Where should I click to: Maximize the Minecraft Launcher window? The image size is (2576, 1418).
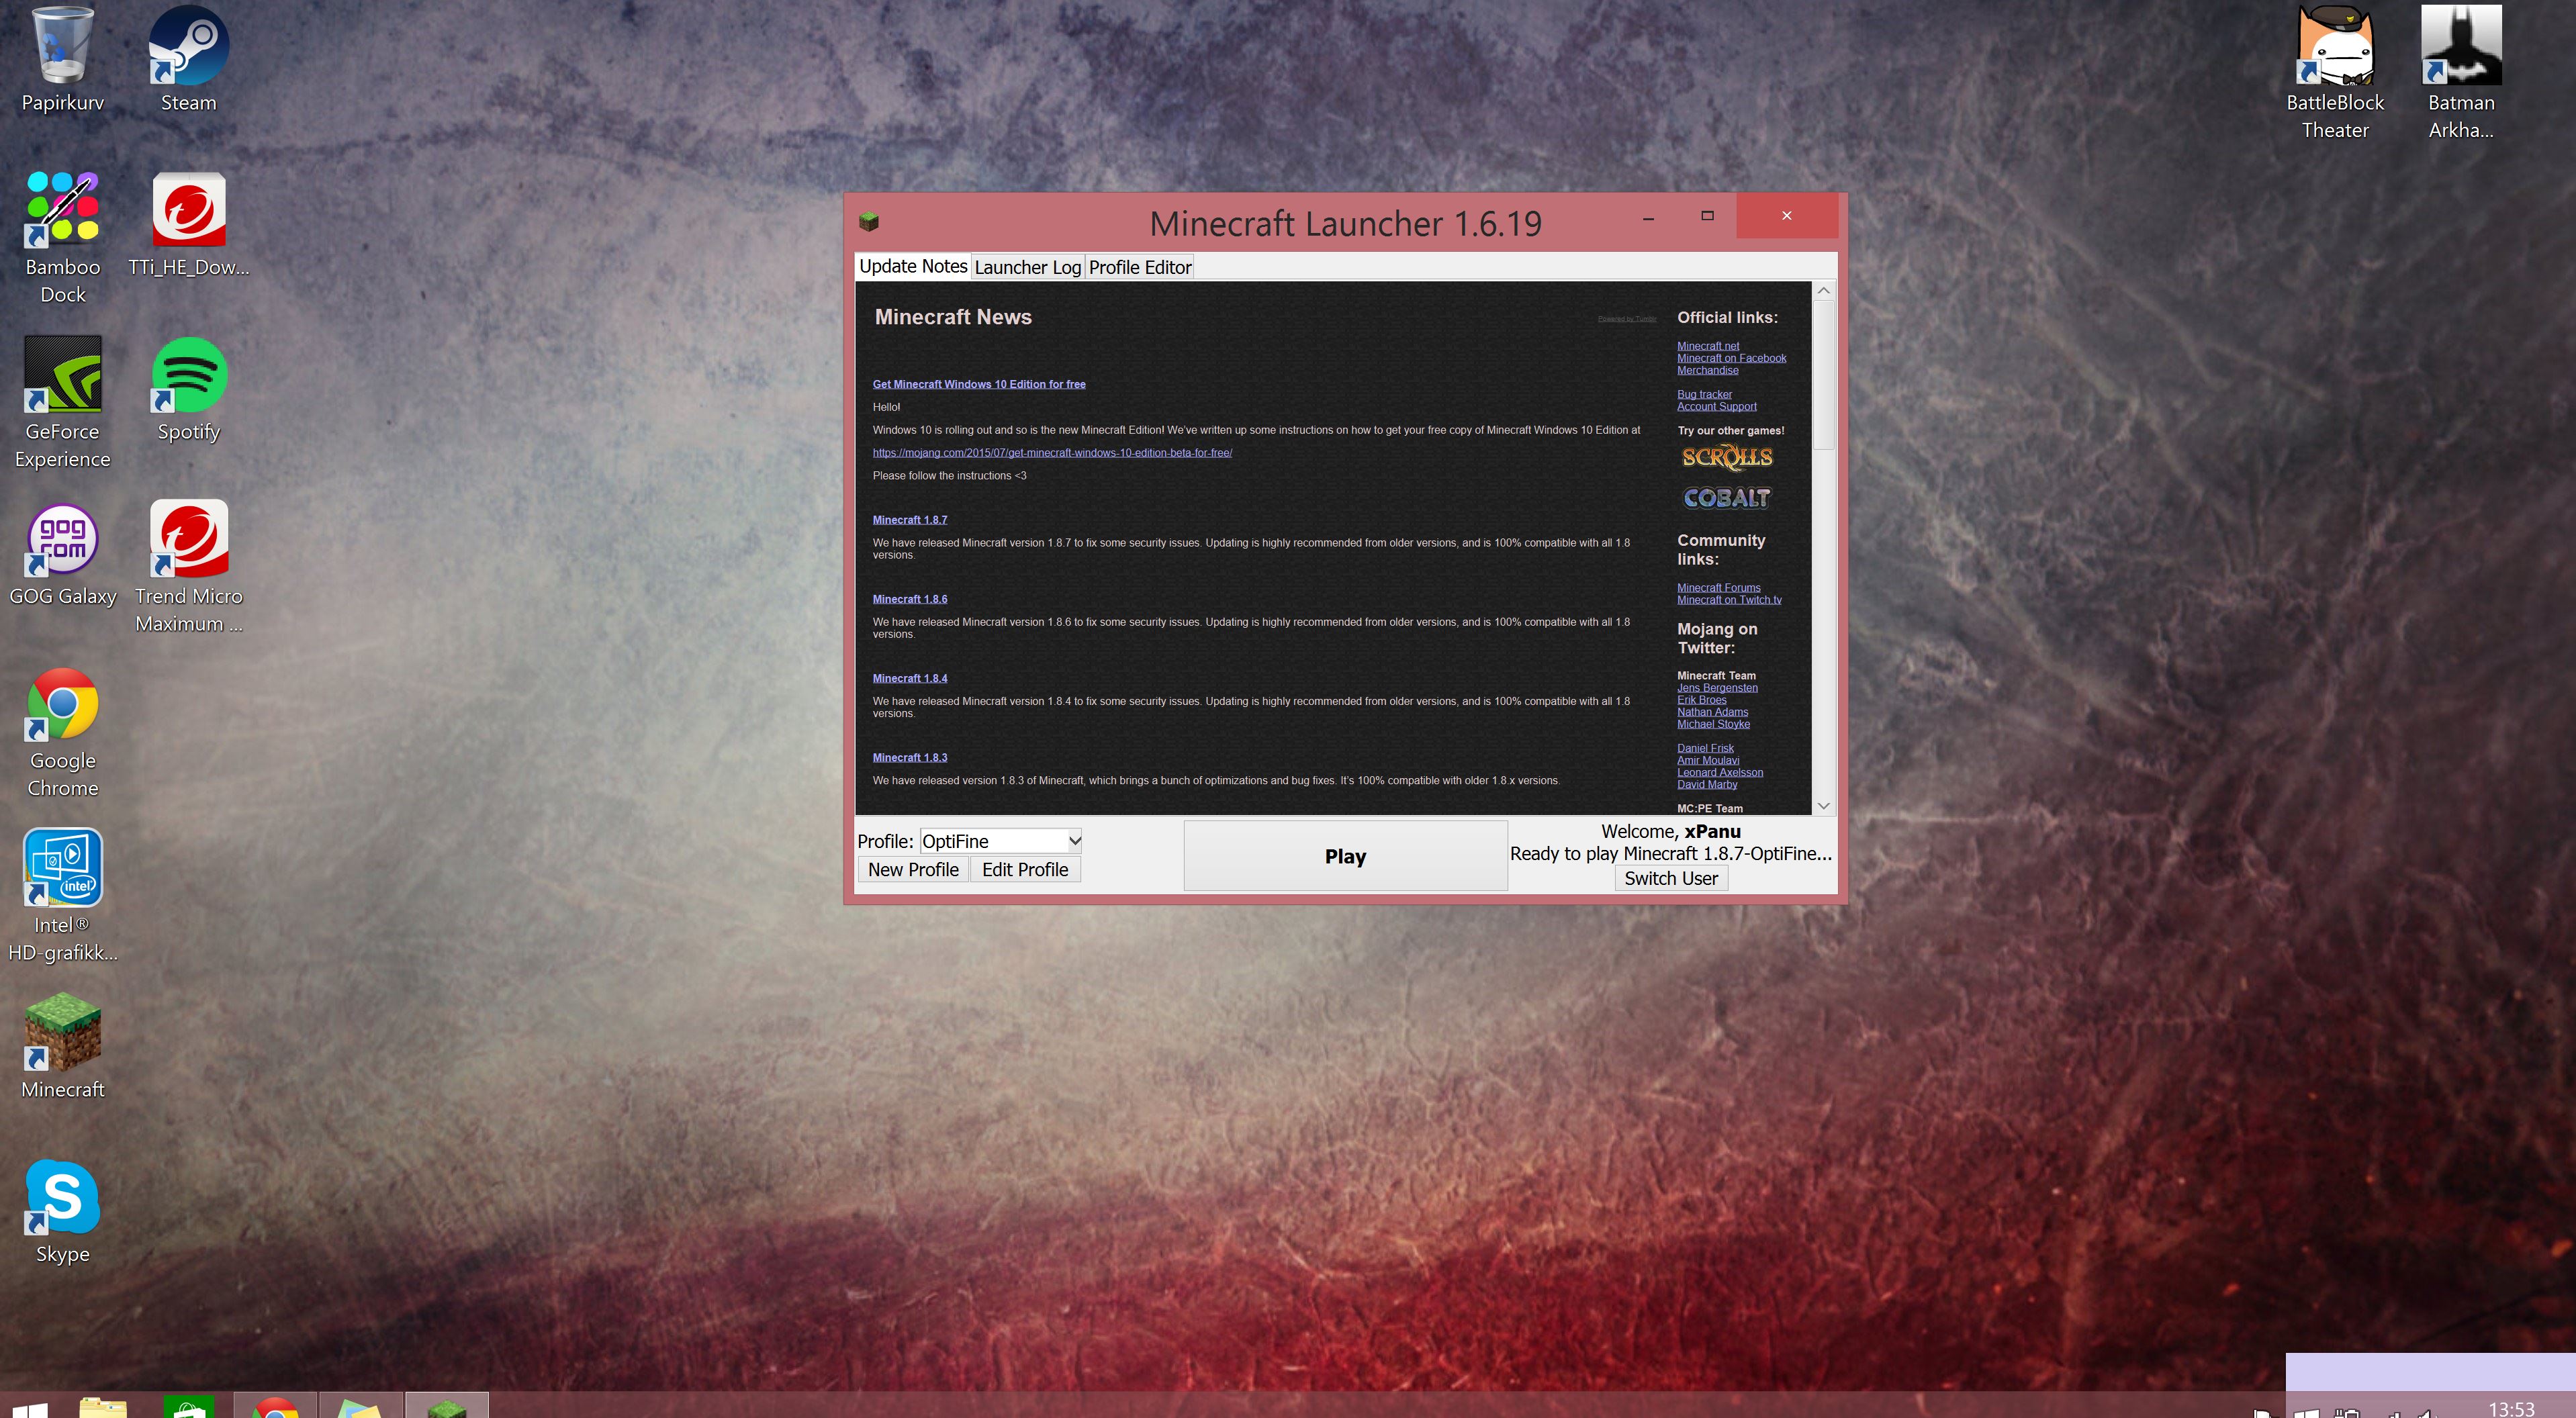click(1707, 216)
